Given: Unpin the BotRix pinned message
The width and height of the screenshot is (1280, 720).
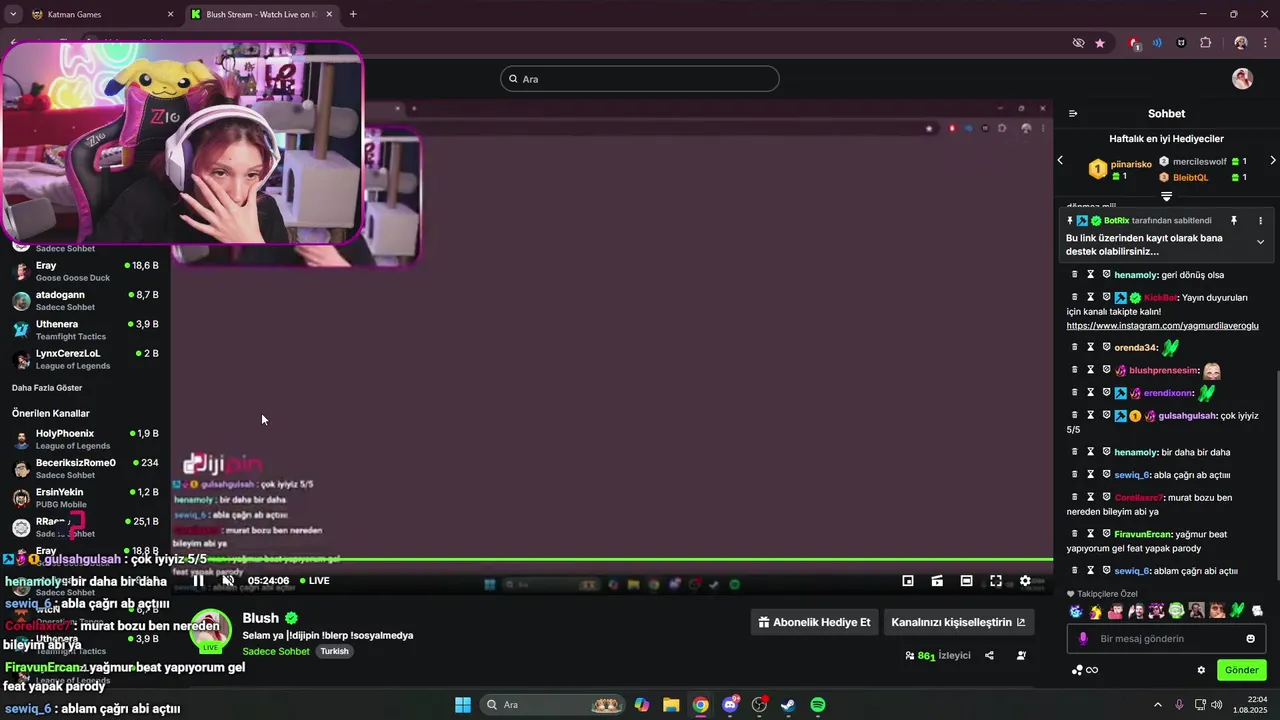Looking at the screenshot, I should [x=1234, y=220].
